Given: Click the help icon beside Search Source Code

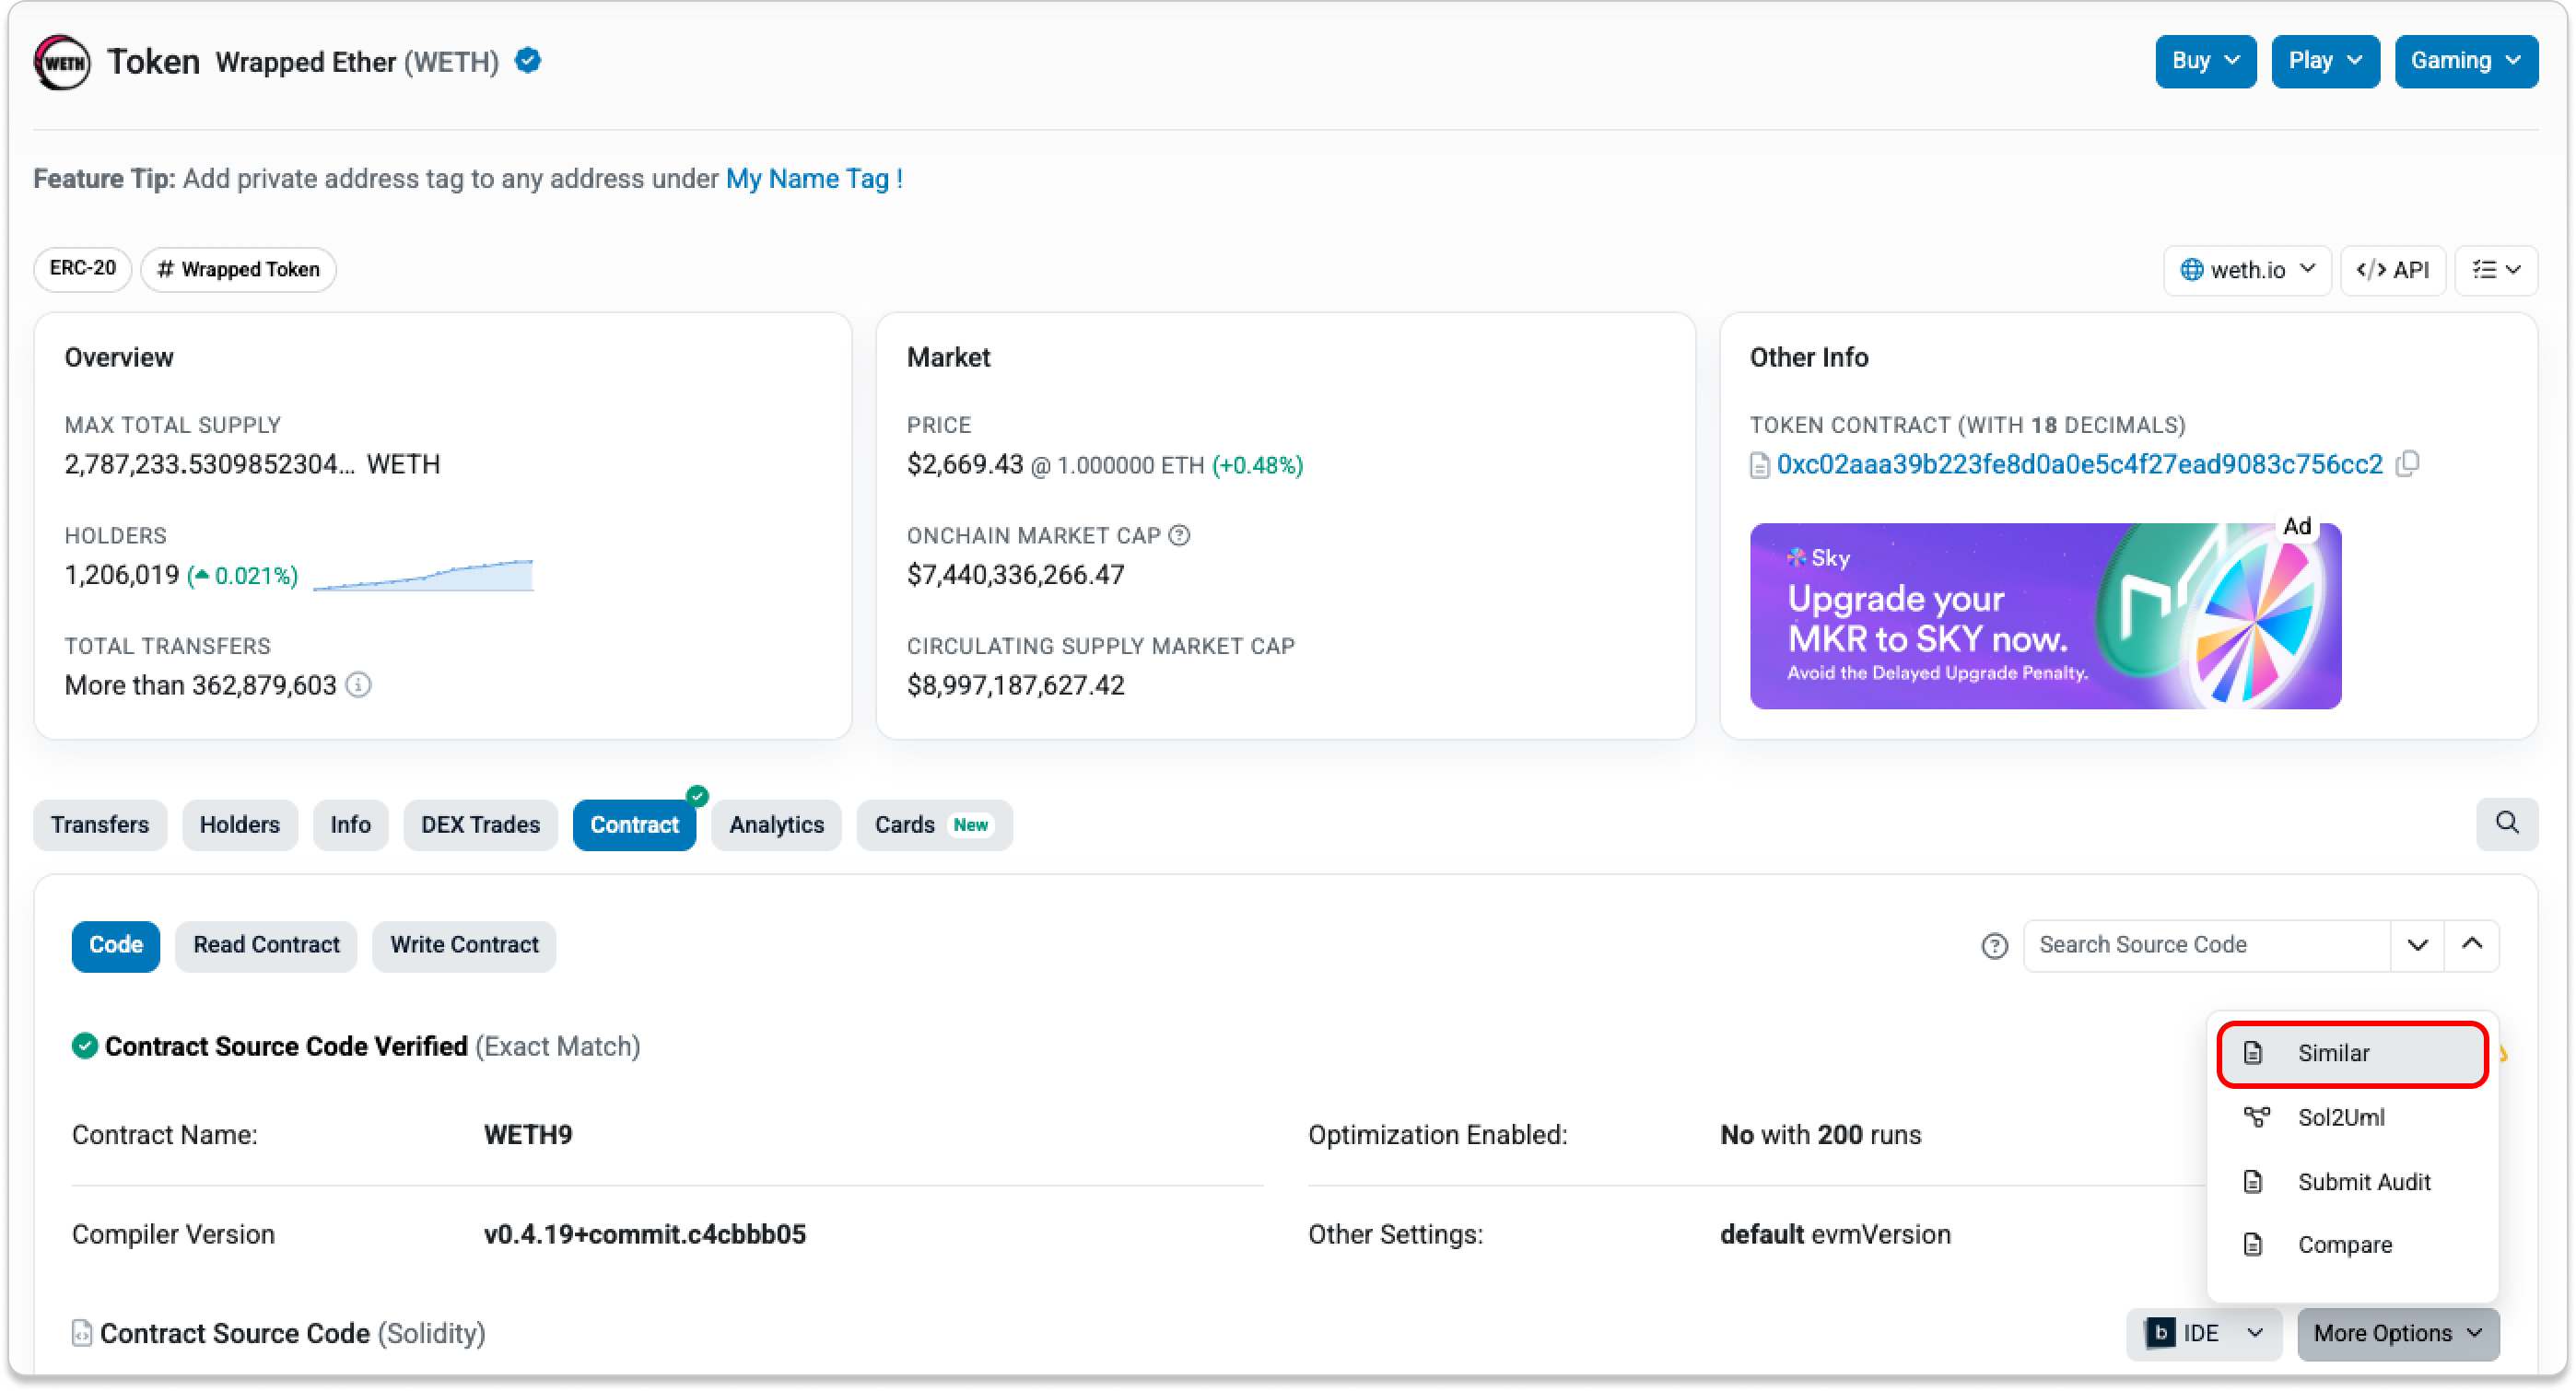Looking at the screenshot, I should (x=1994, y=946).
